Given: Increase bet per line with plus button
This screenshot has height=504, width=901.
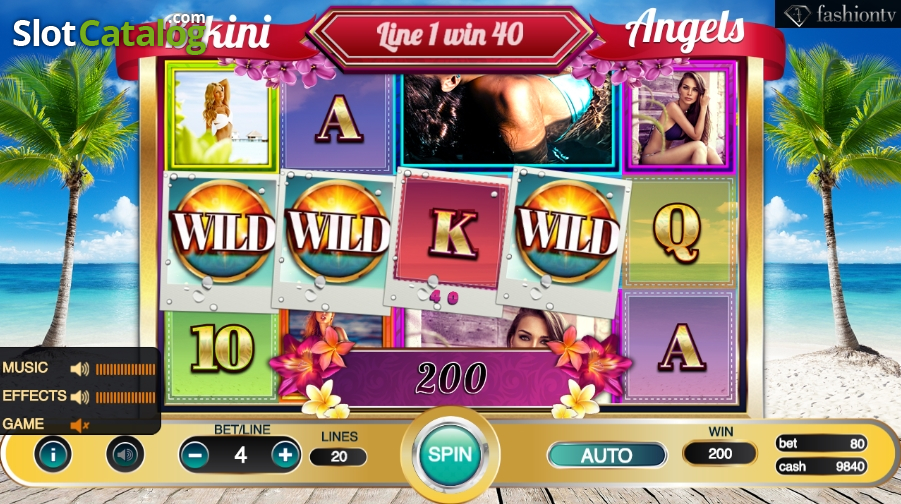Looking at the screenshot, I should tap(285, 455).
